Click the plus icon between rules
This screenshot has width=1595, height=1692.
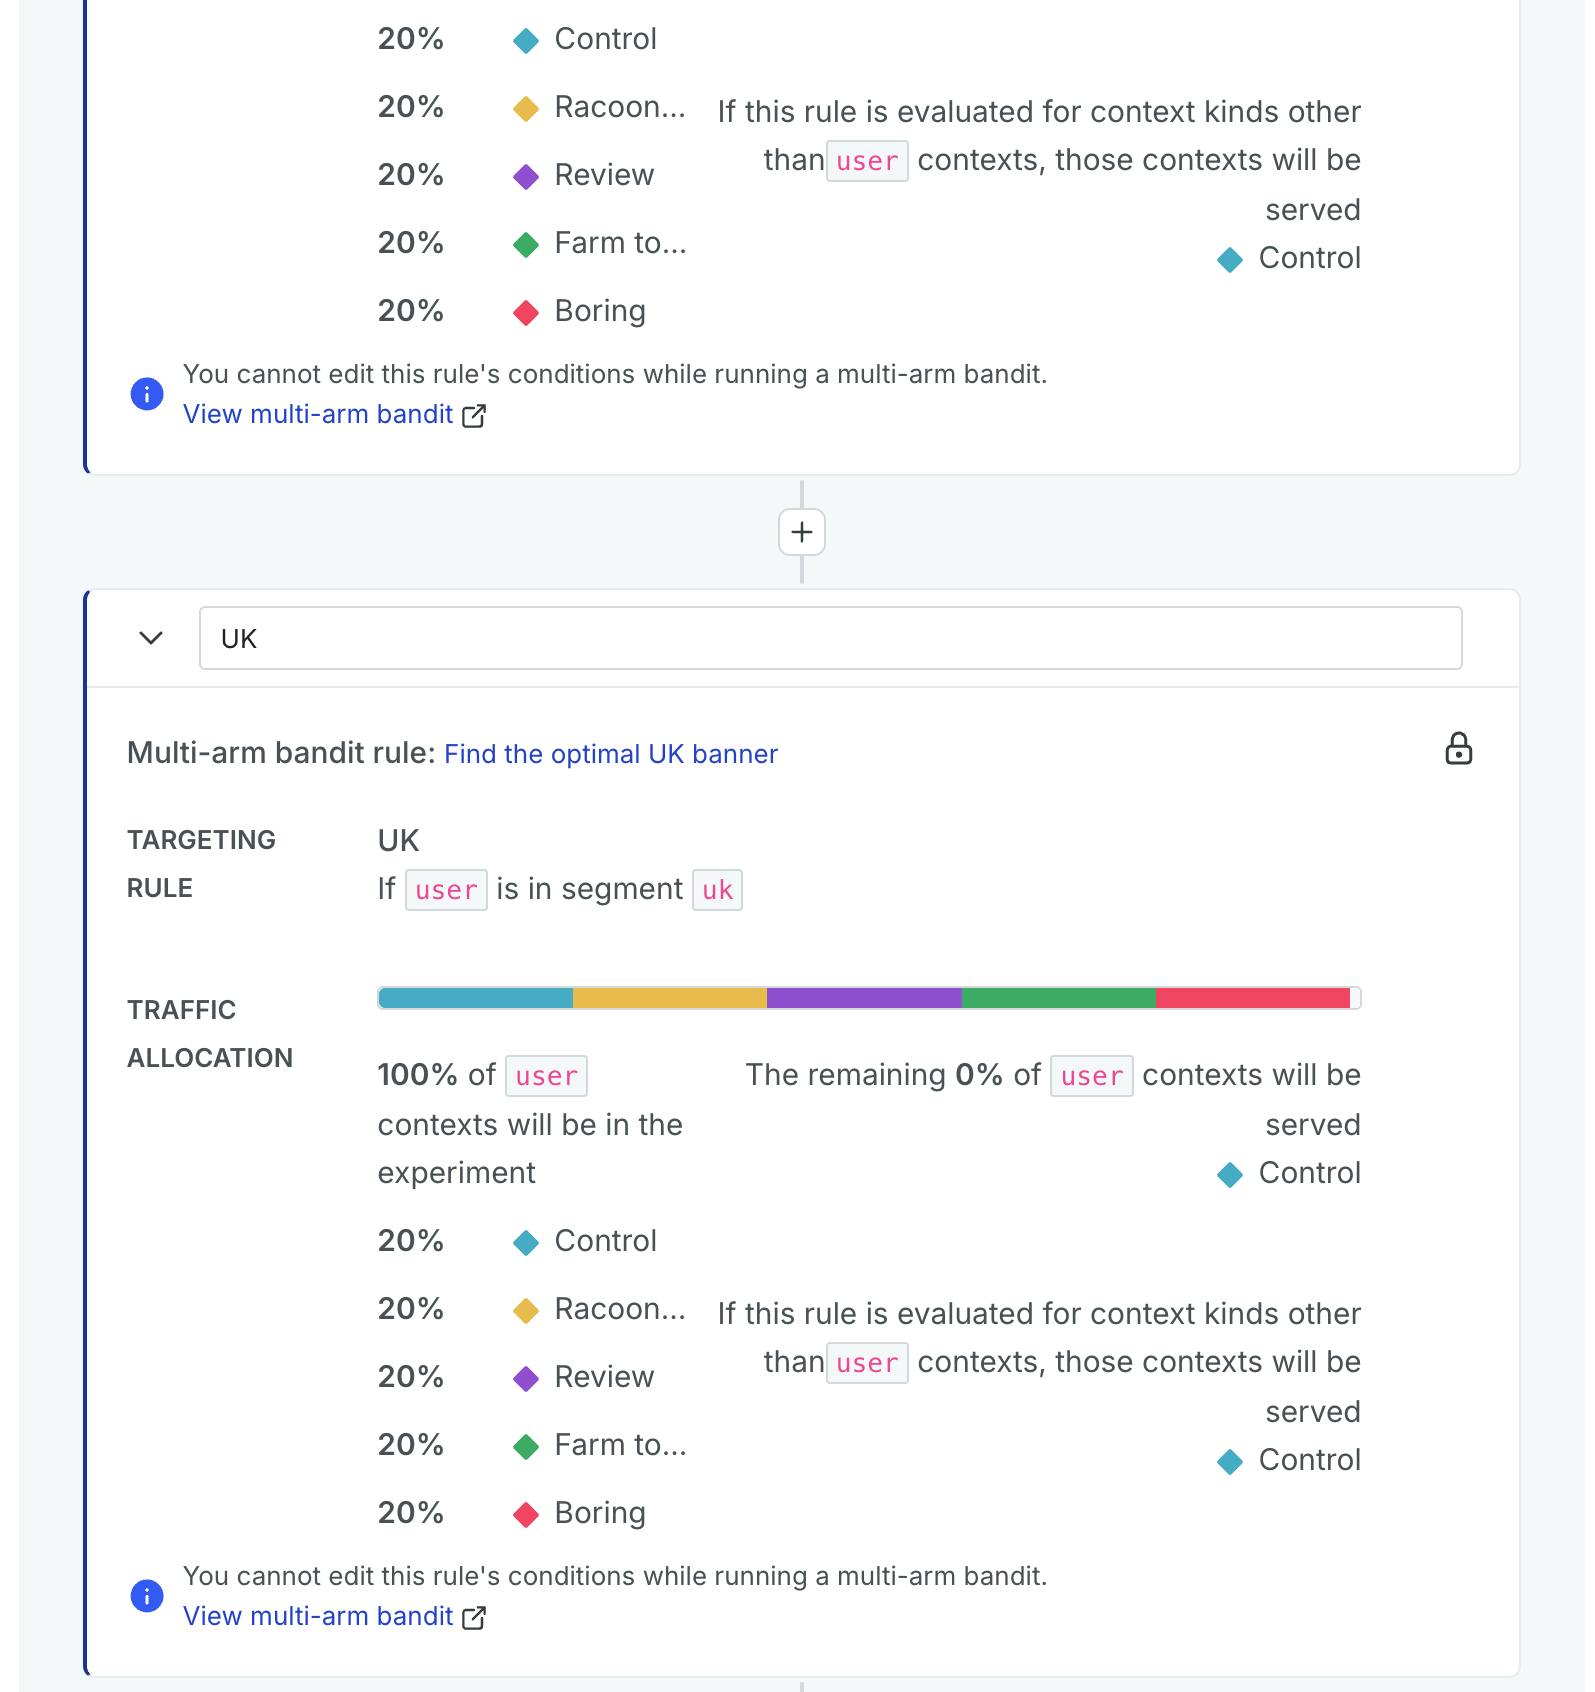tap(801, 532)
